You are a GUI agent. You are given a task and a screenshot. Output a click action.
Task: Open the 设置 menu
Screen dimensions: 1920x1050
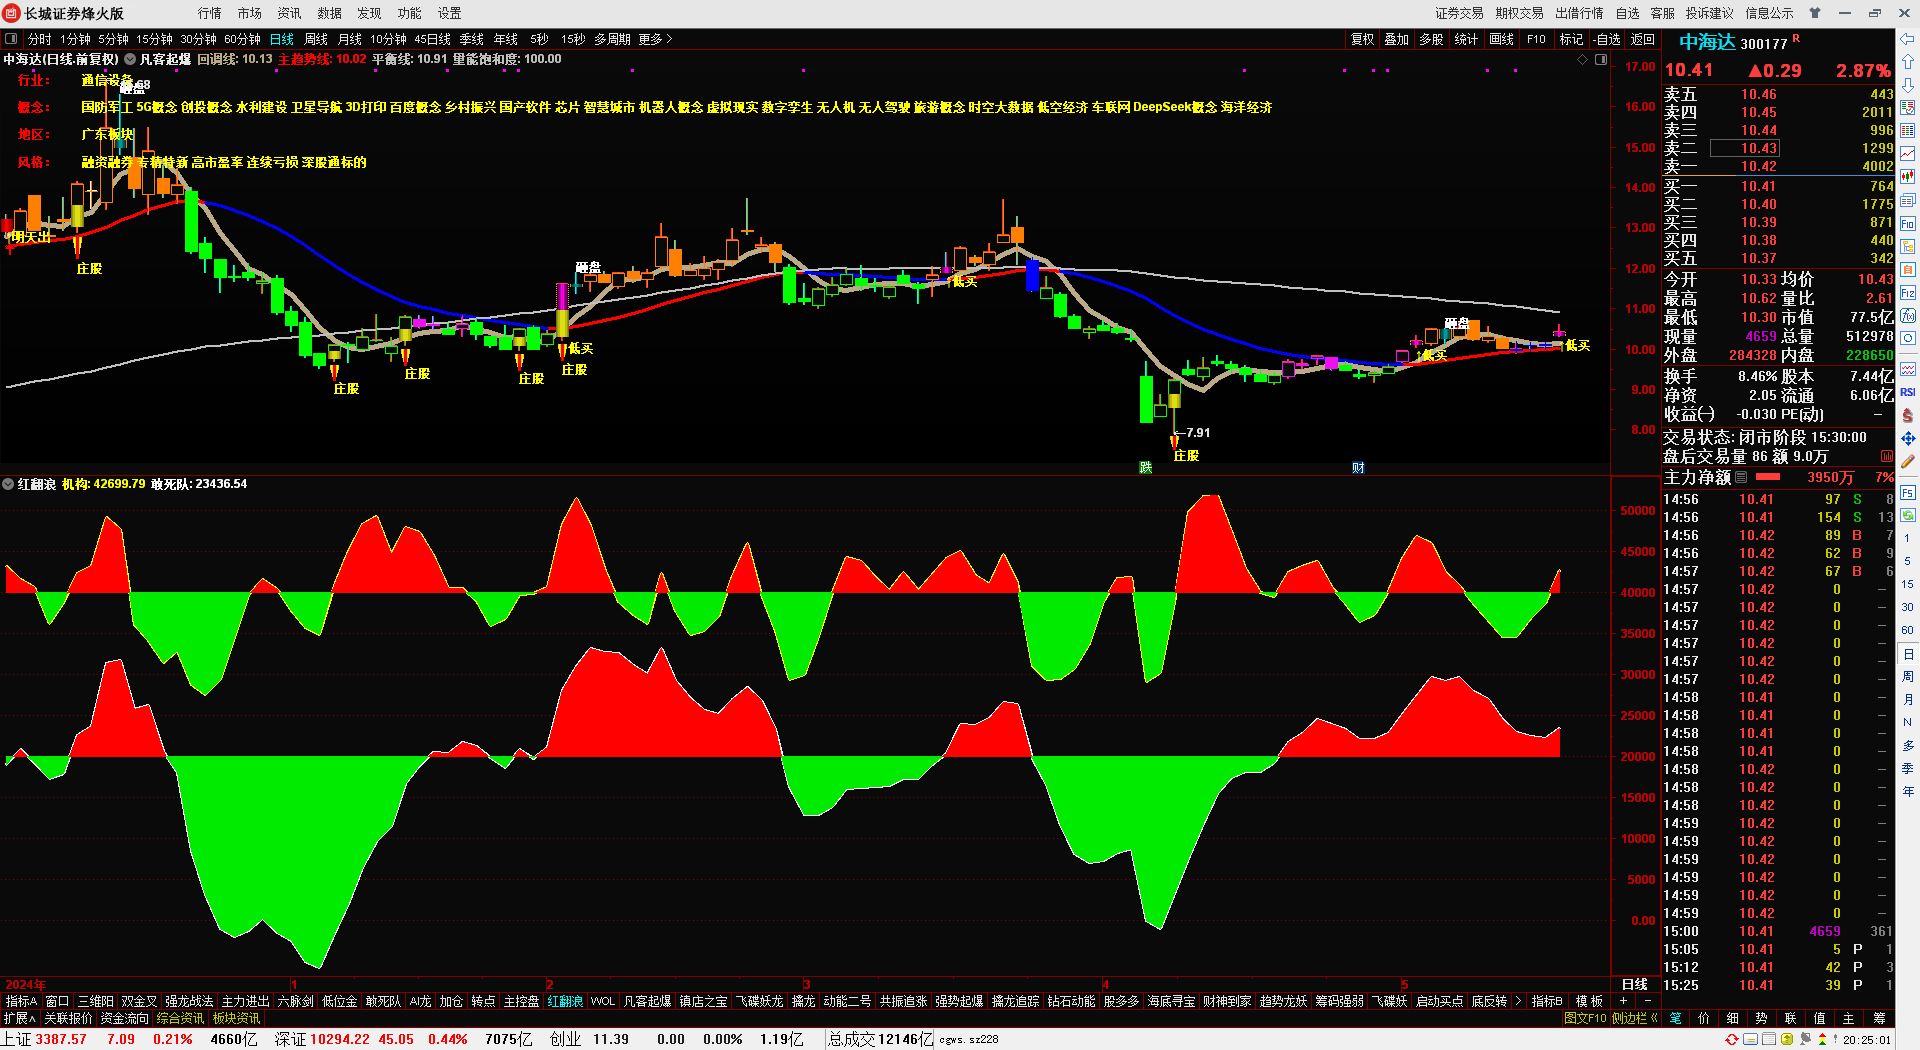[450, 13]
